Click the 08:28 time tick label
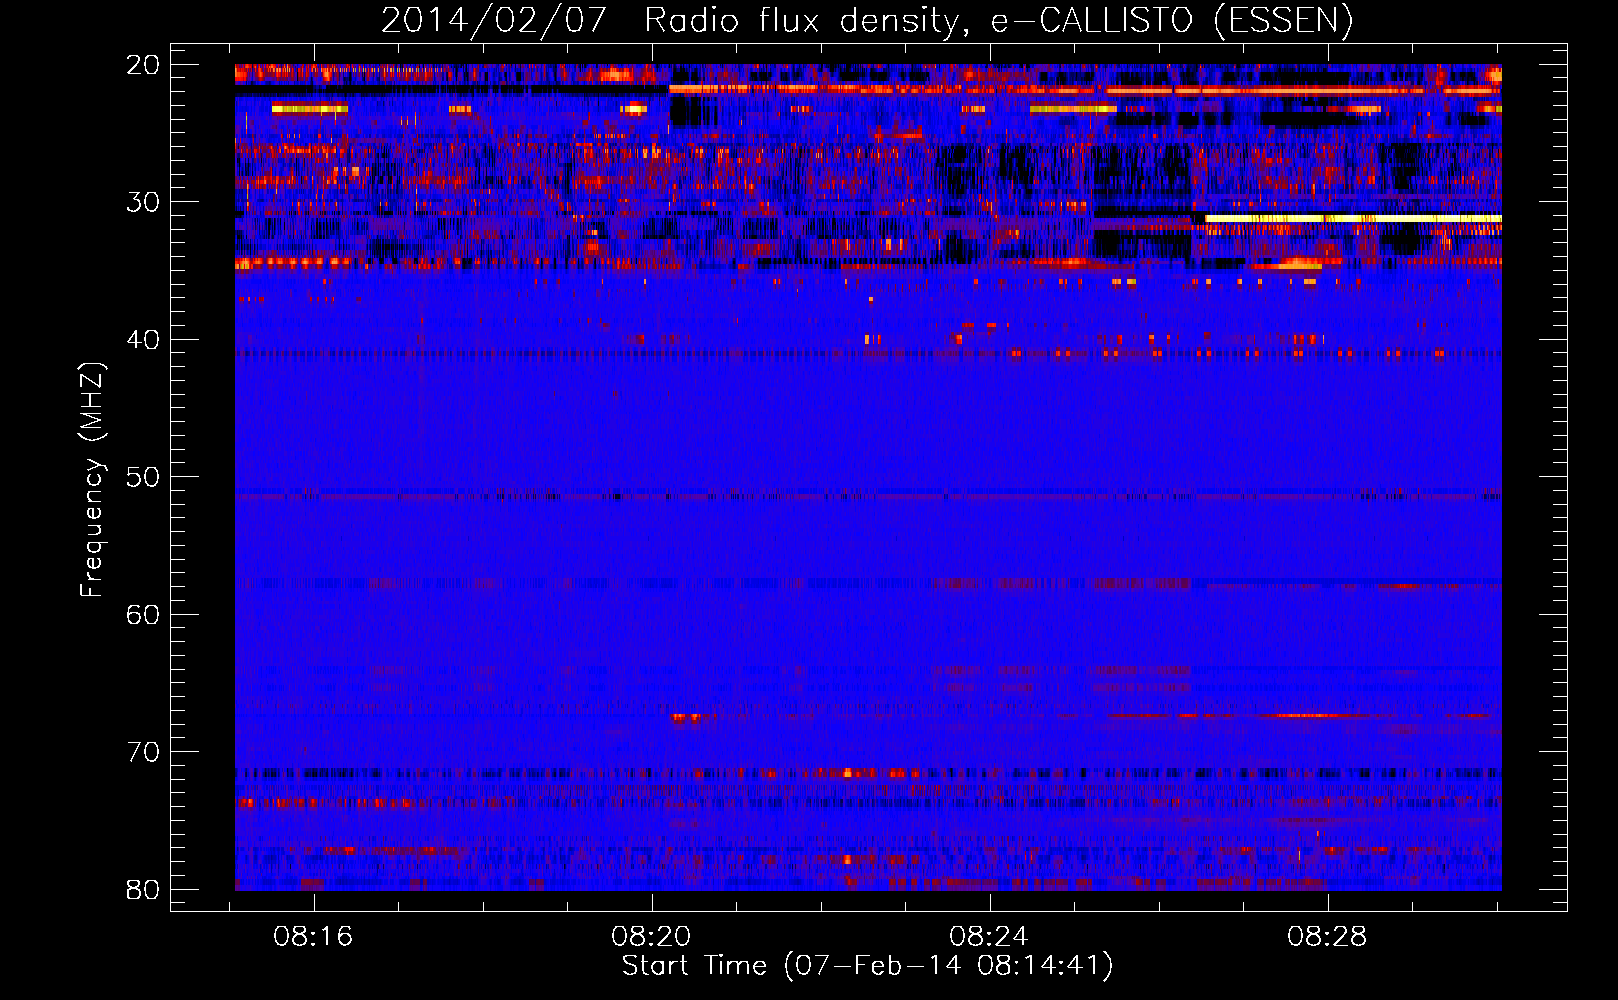This screenshot has width=1618, height=1000. [x=1327, y=937]
